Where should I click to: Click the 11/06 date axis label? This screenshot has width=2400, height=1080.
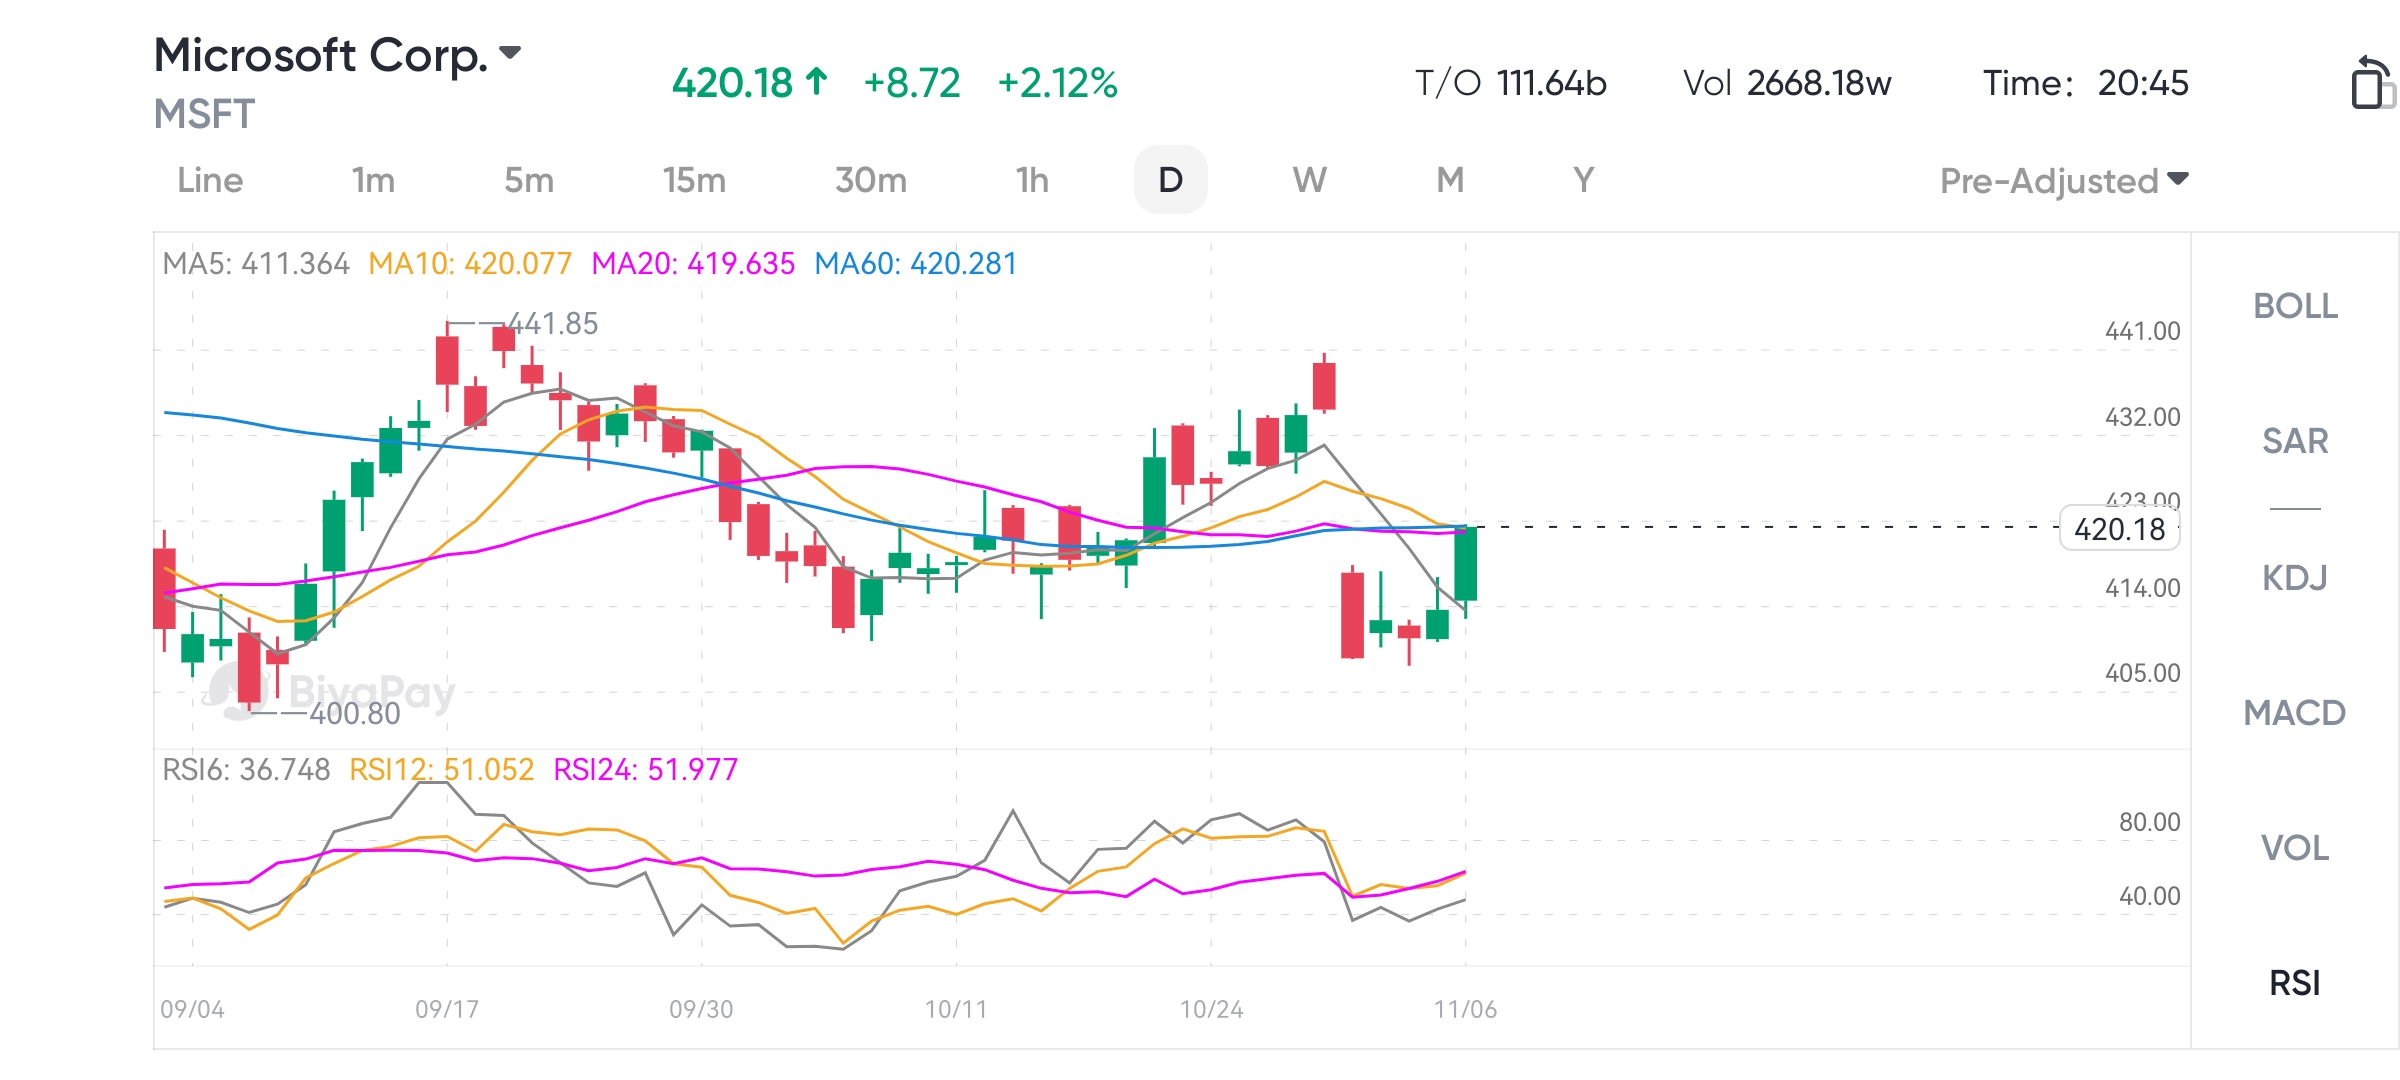(1465, 1009)
